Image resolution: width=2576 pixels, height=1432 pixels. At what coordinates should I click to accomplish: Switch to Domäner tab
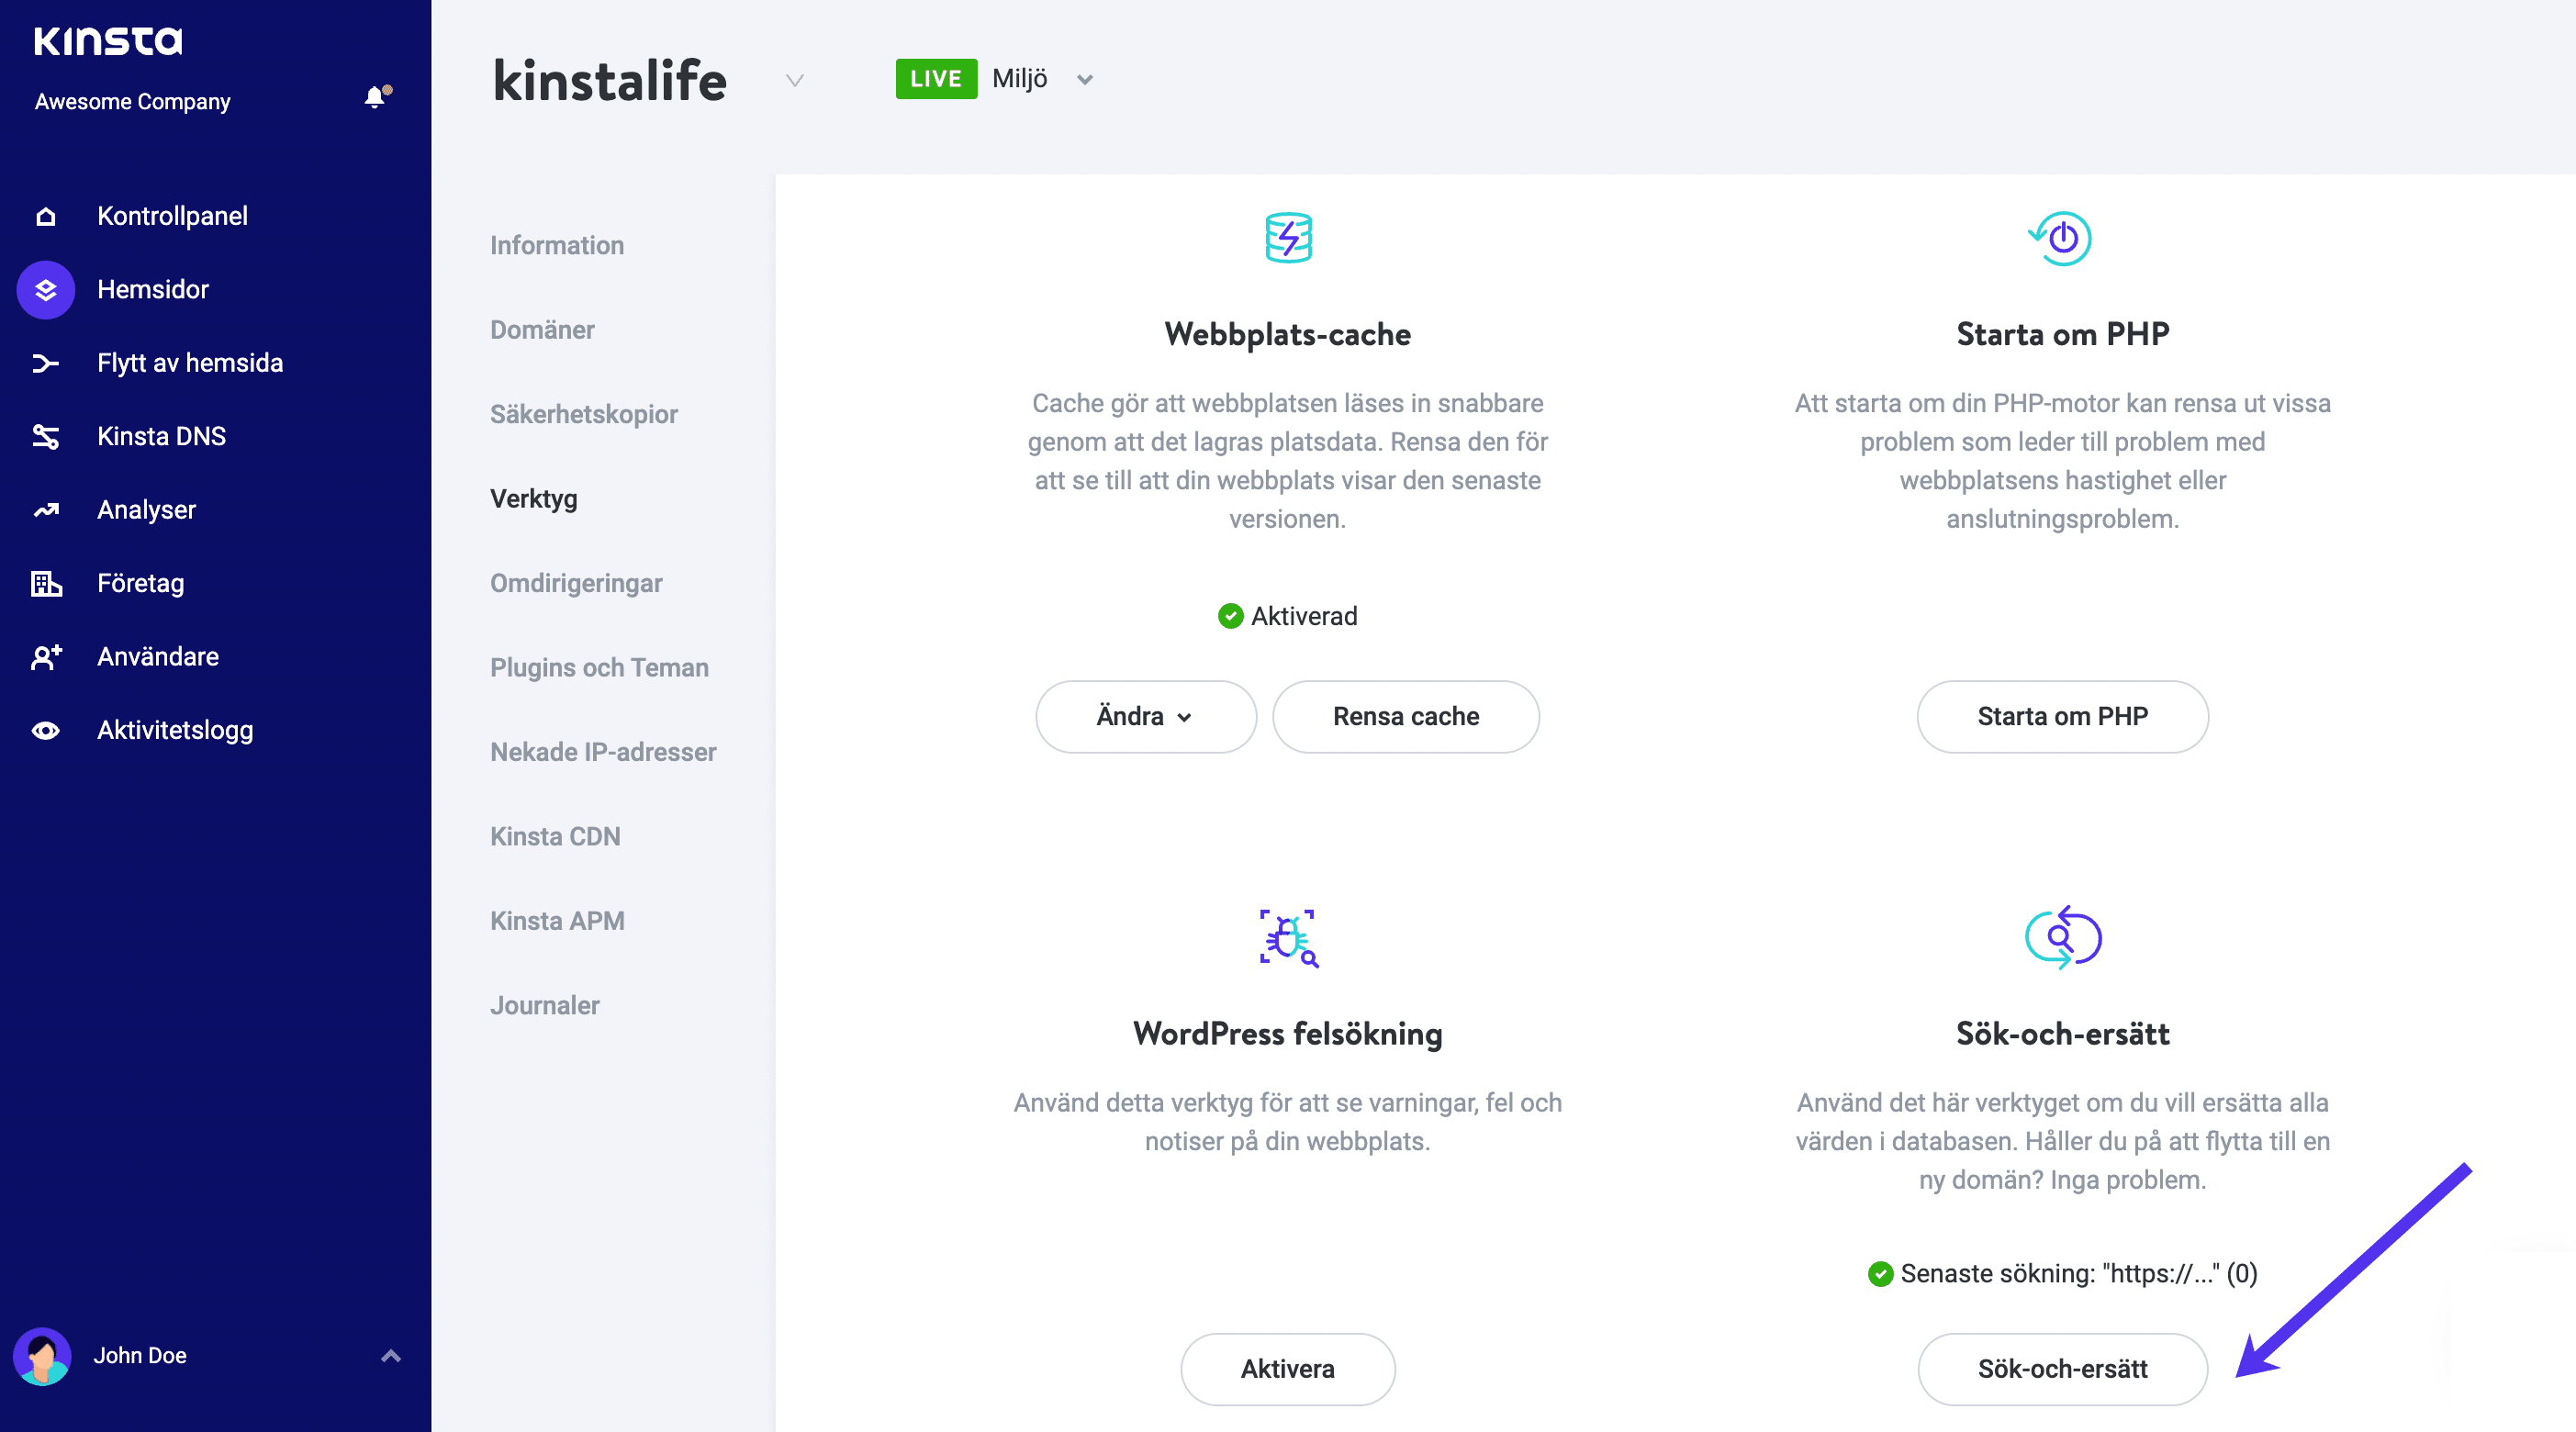(x=542, y=330)
